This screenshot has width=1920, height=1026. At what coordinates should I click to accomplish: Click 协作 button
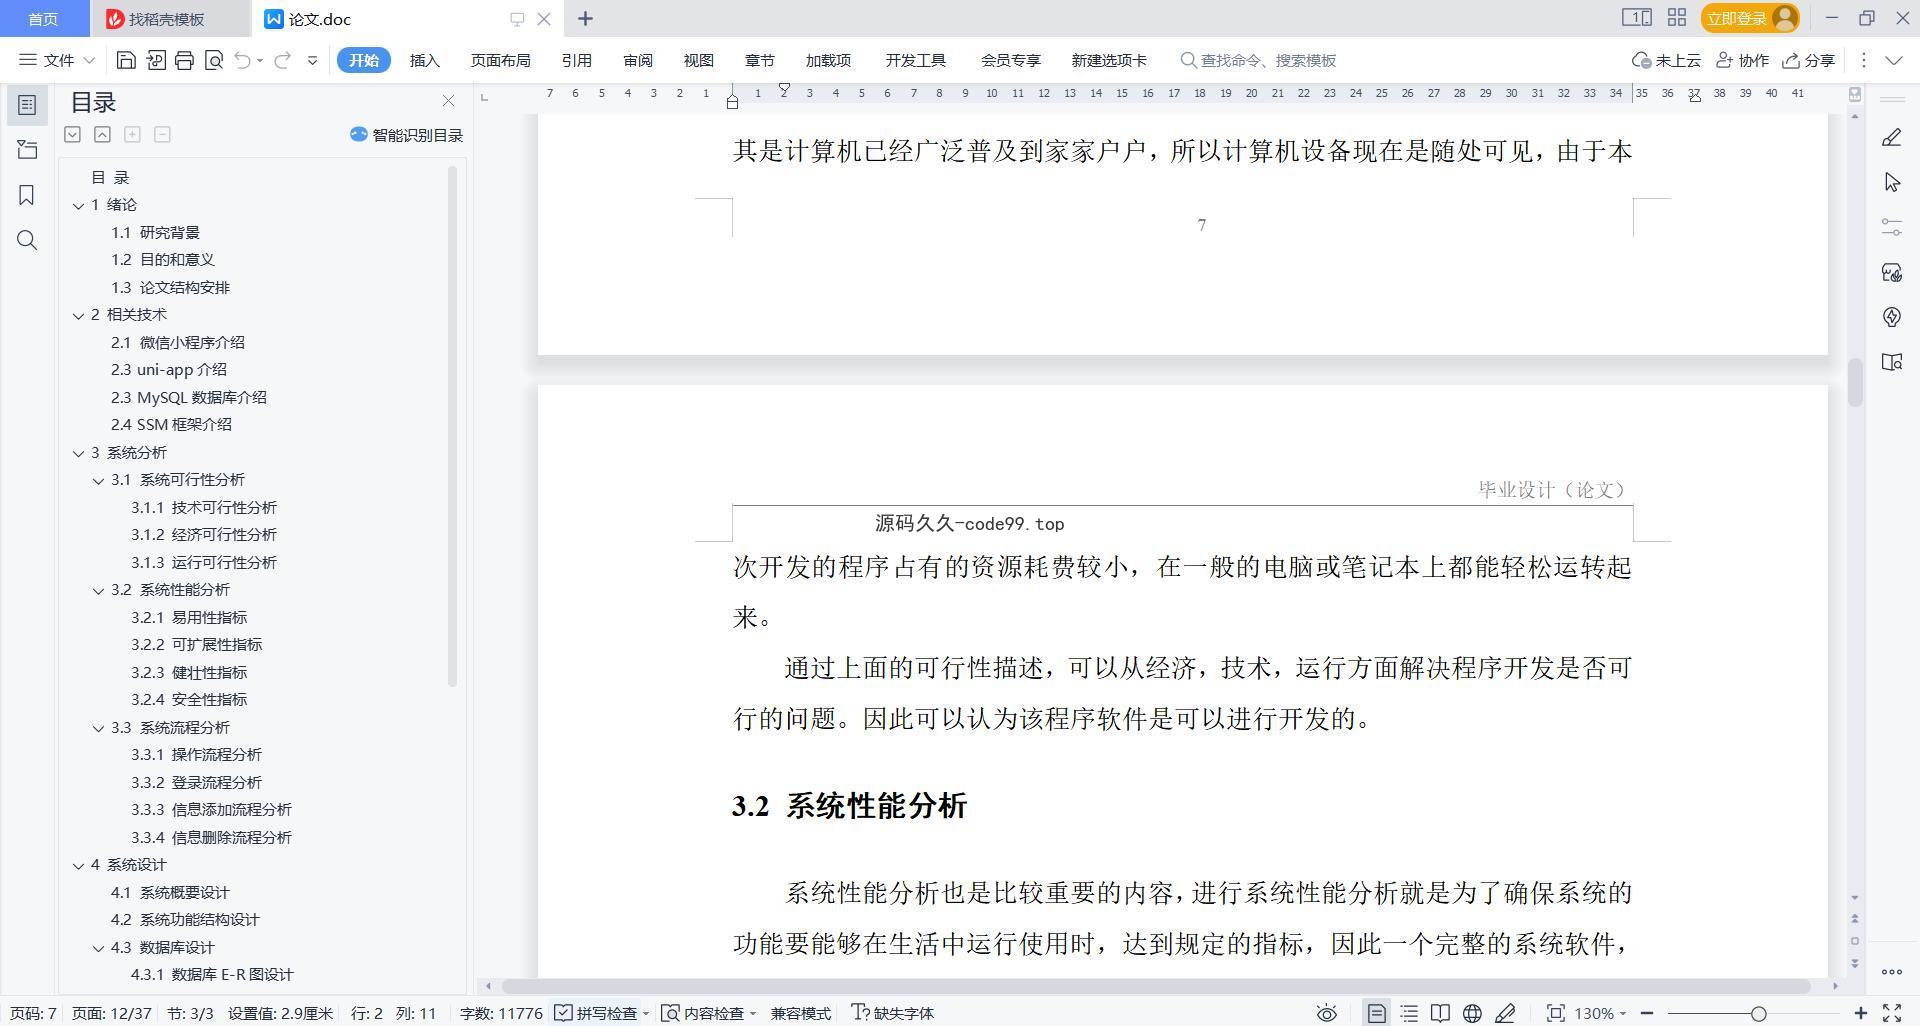[x=1742, y=60]
